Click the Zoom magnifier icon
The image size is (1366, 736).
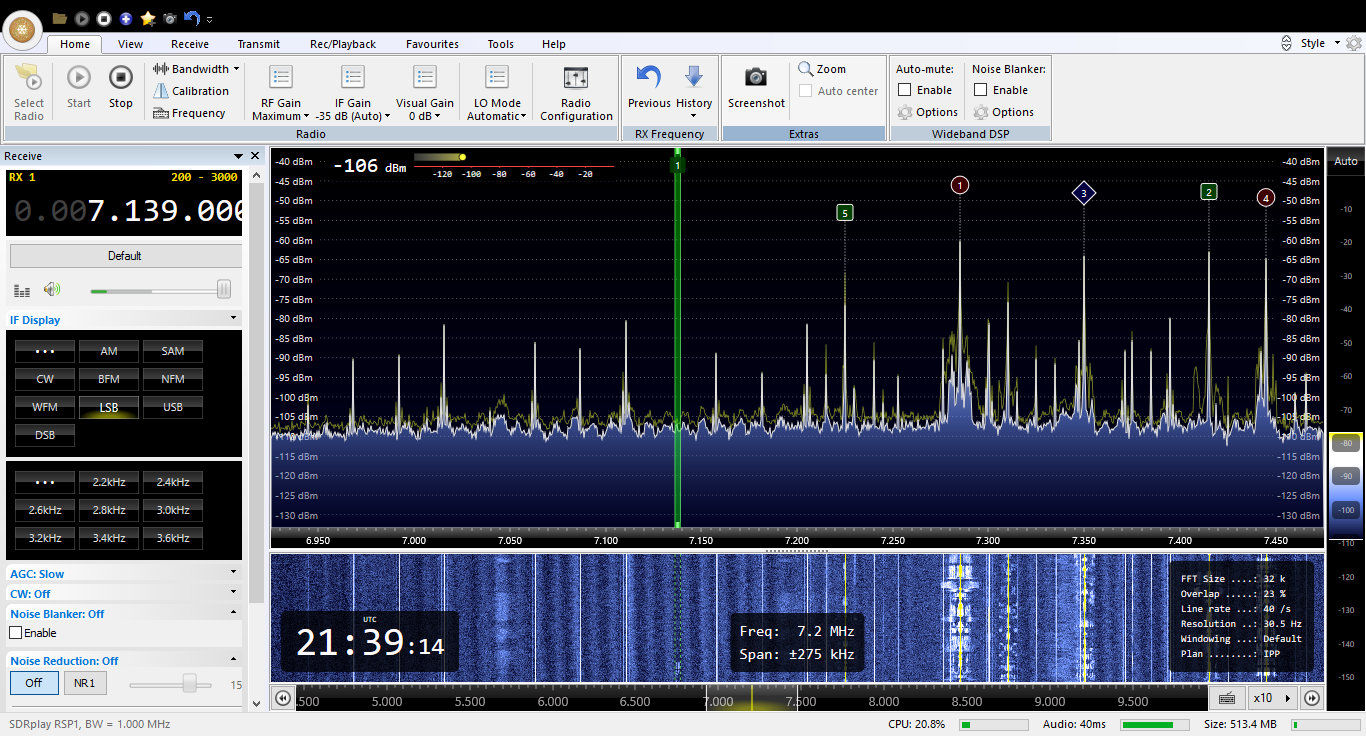click(806, 69)
